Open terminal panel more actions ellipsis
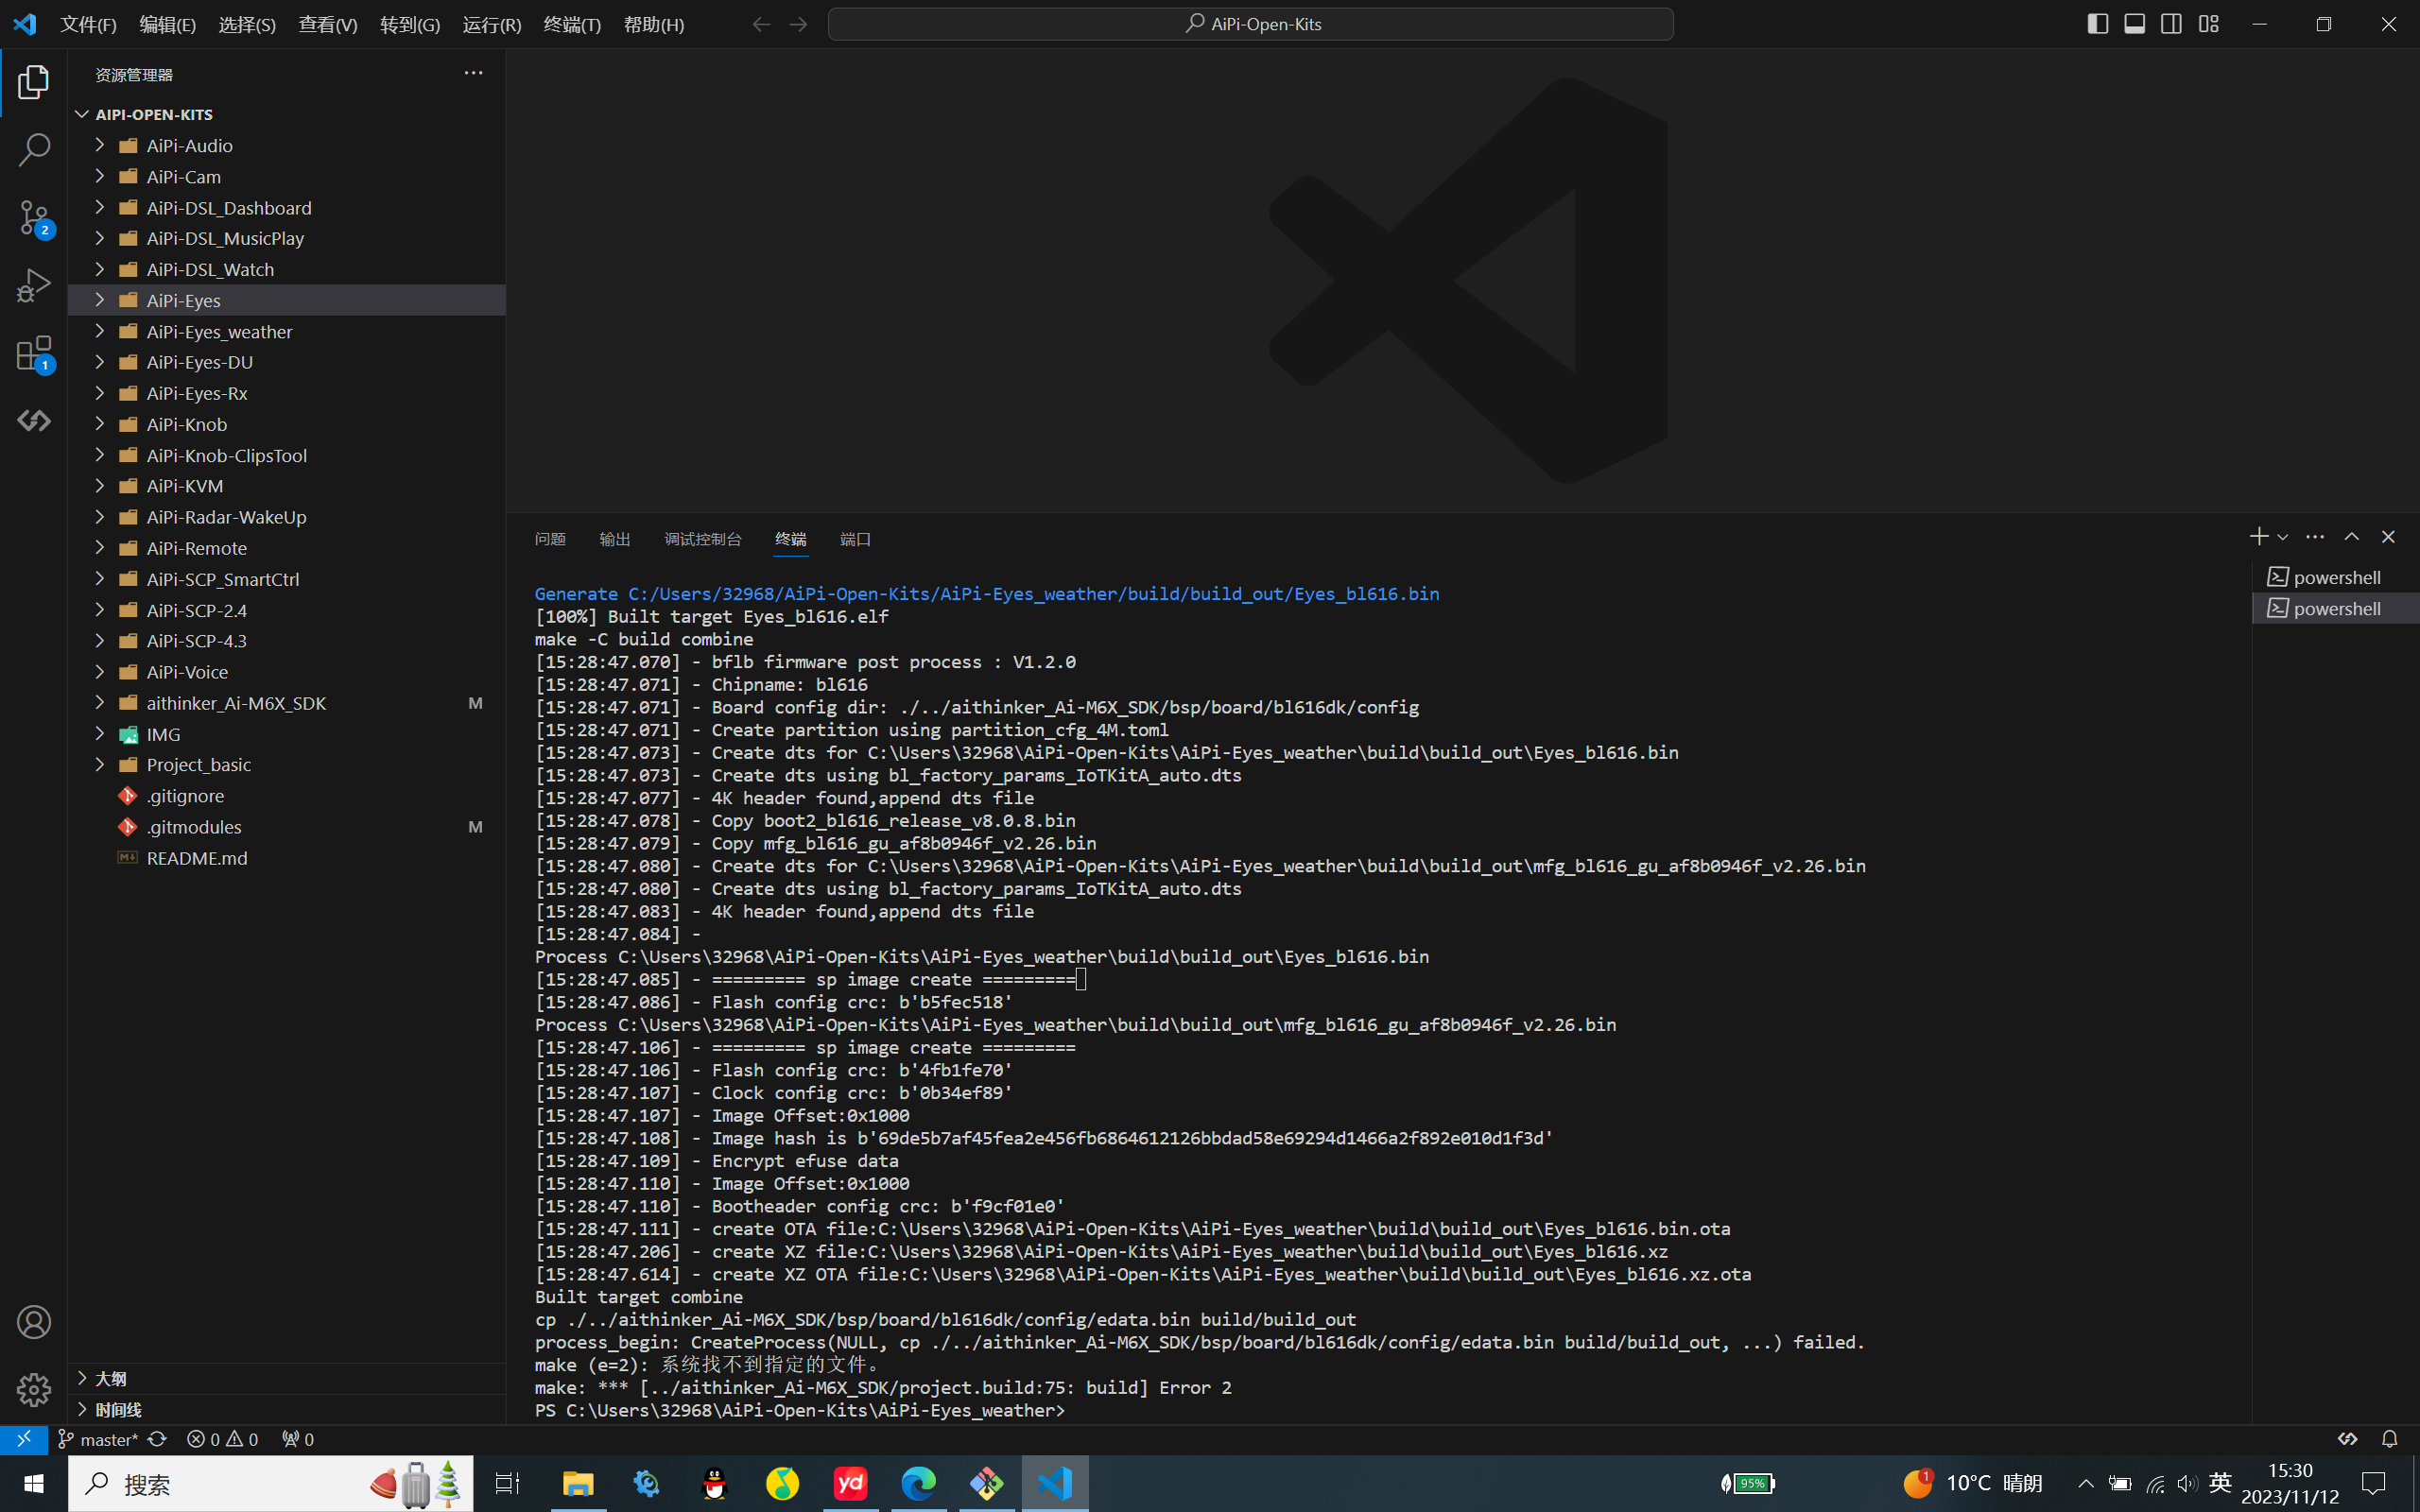The height and width of the screenshot is (1512, 2420). (2315, 537)
